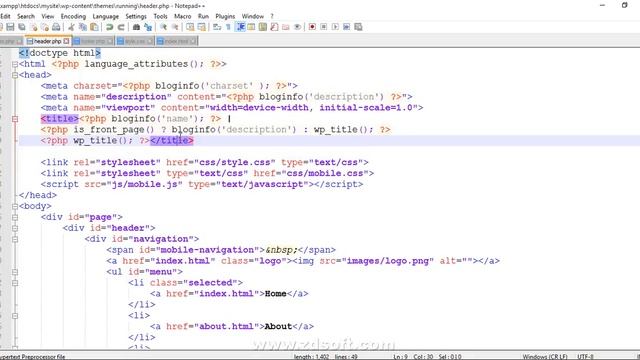Image resolution: width=640 pixels, height=360 pixels.
Task: Click the "images/logo.png" src value
Action: 388,261
